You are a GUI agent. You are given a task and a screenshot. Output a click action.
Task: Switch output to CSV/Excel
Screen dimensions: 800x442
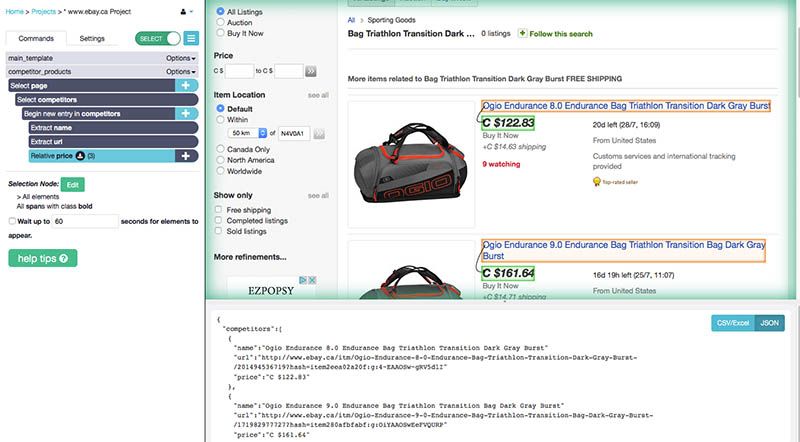(x=733, y=323)
